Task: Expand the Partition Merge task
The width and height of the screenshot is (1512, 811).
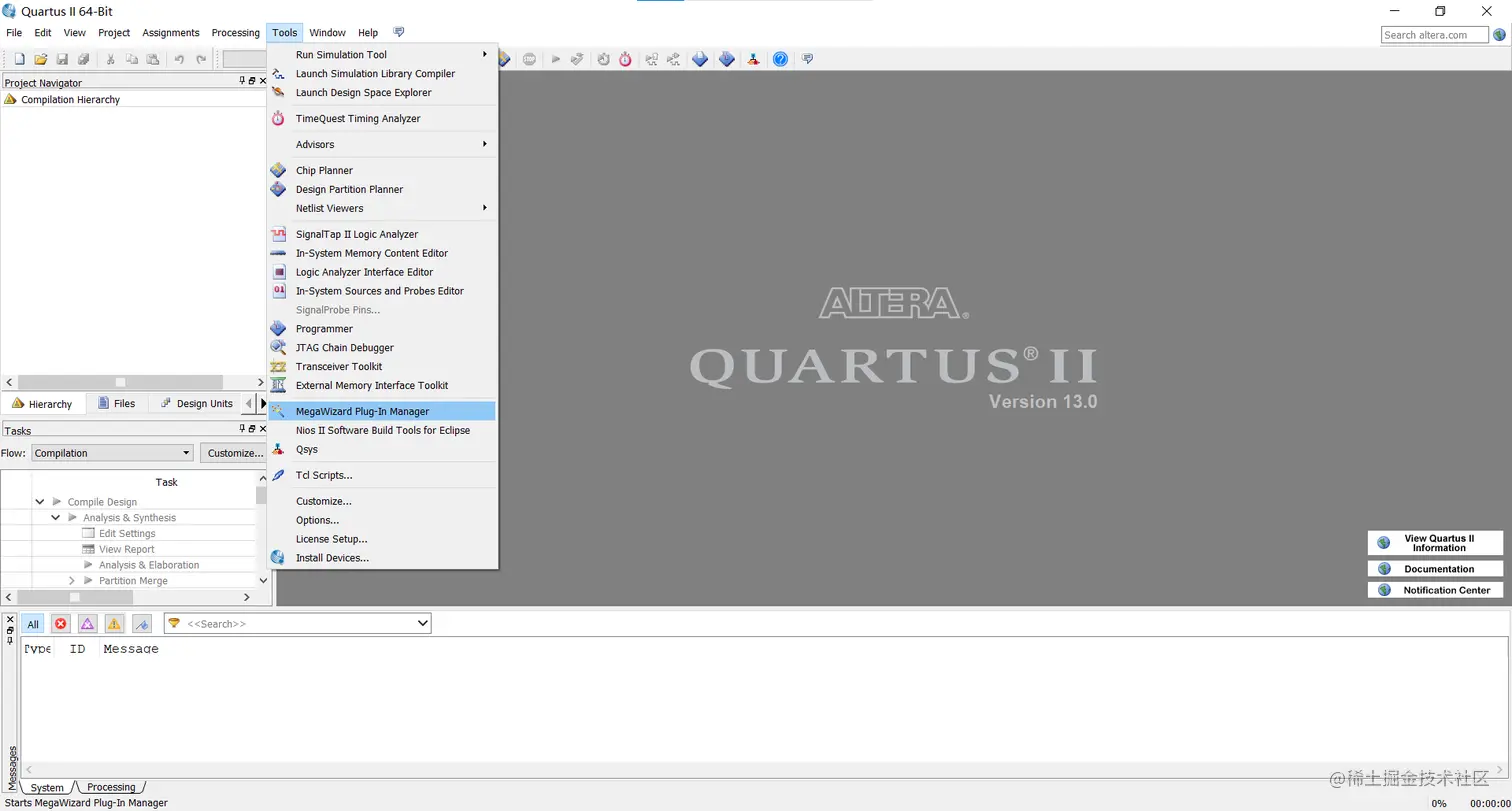Action: 72,581
